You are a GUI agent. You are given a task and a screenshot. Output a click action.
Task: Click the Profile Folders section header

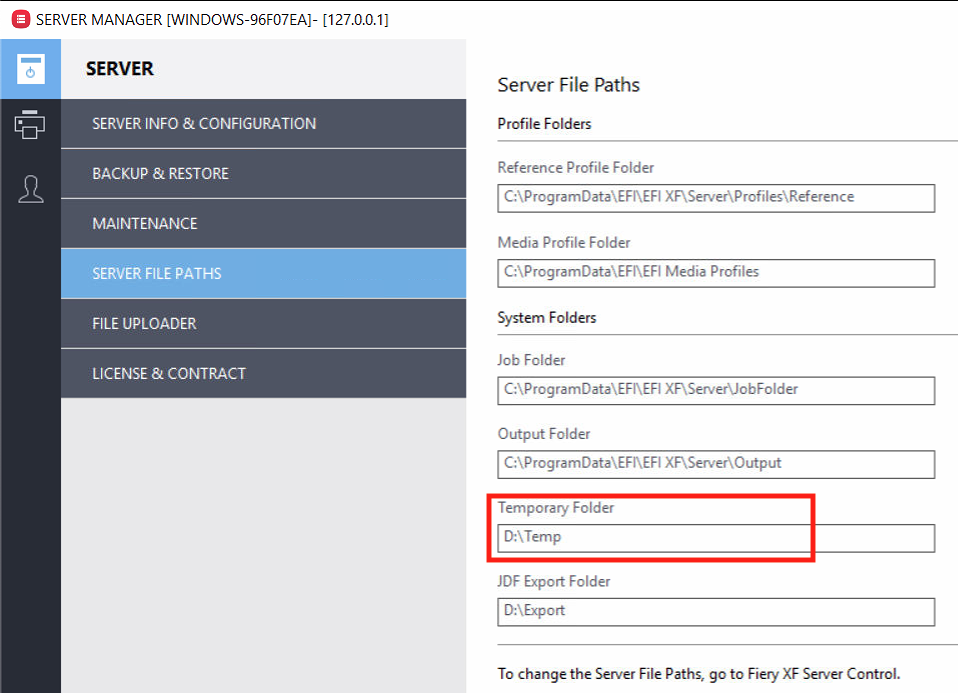tap(544, 123)
